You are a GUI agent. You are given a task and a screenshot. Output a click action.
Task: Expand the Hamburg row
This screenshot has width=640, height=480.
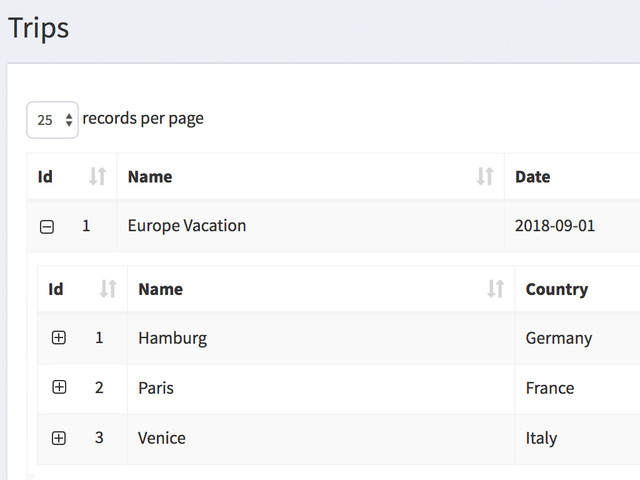59,338
